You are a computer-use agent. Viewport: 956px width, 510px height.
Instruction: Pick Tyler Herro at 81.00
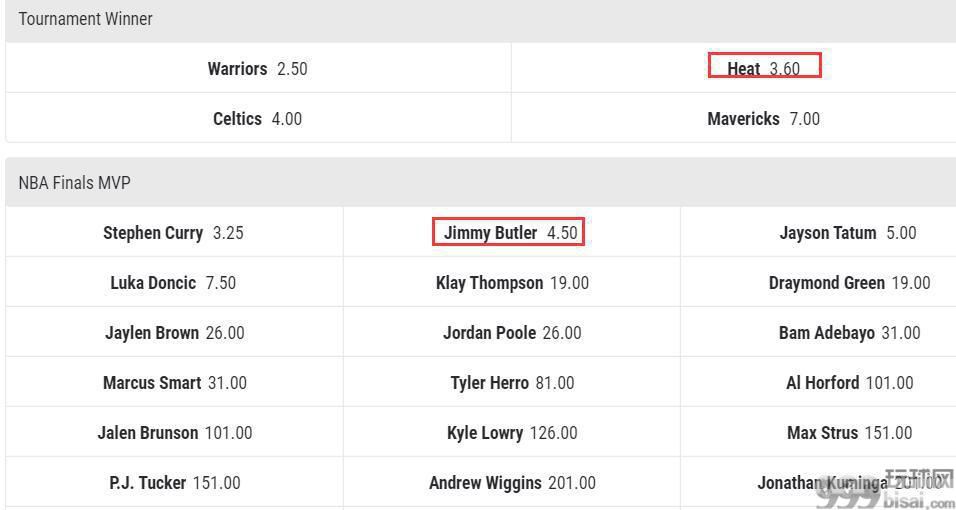pyautogui.click(x=512, y=382)
